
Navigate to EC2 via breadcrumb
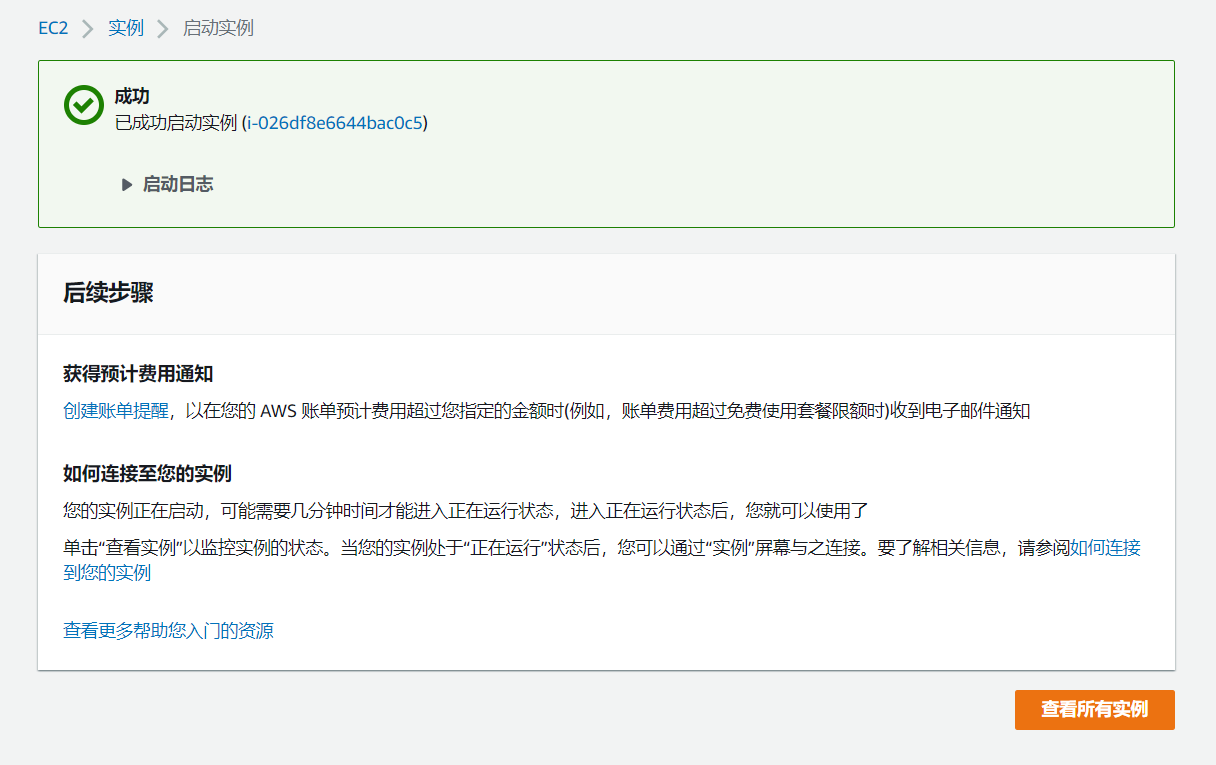[x=53, y=28]
